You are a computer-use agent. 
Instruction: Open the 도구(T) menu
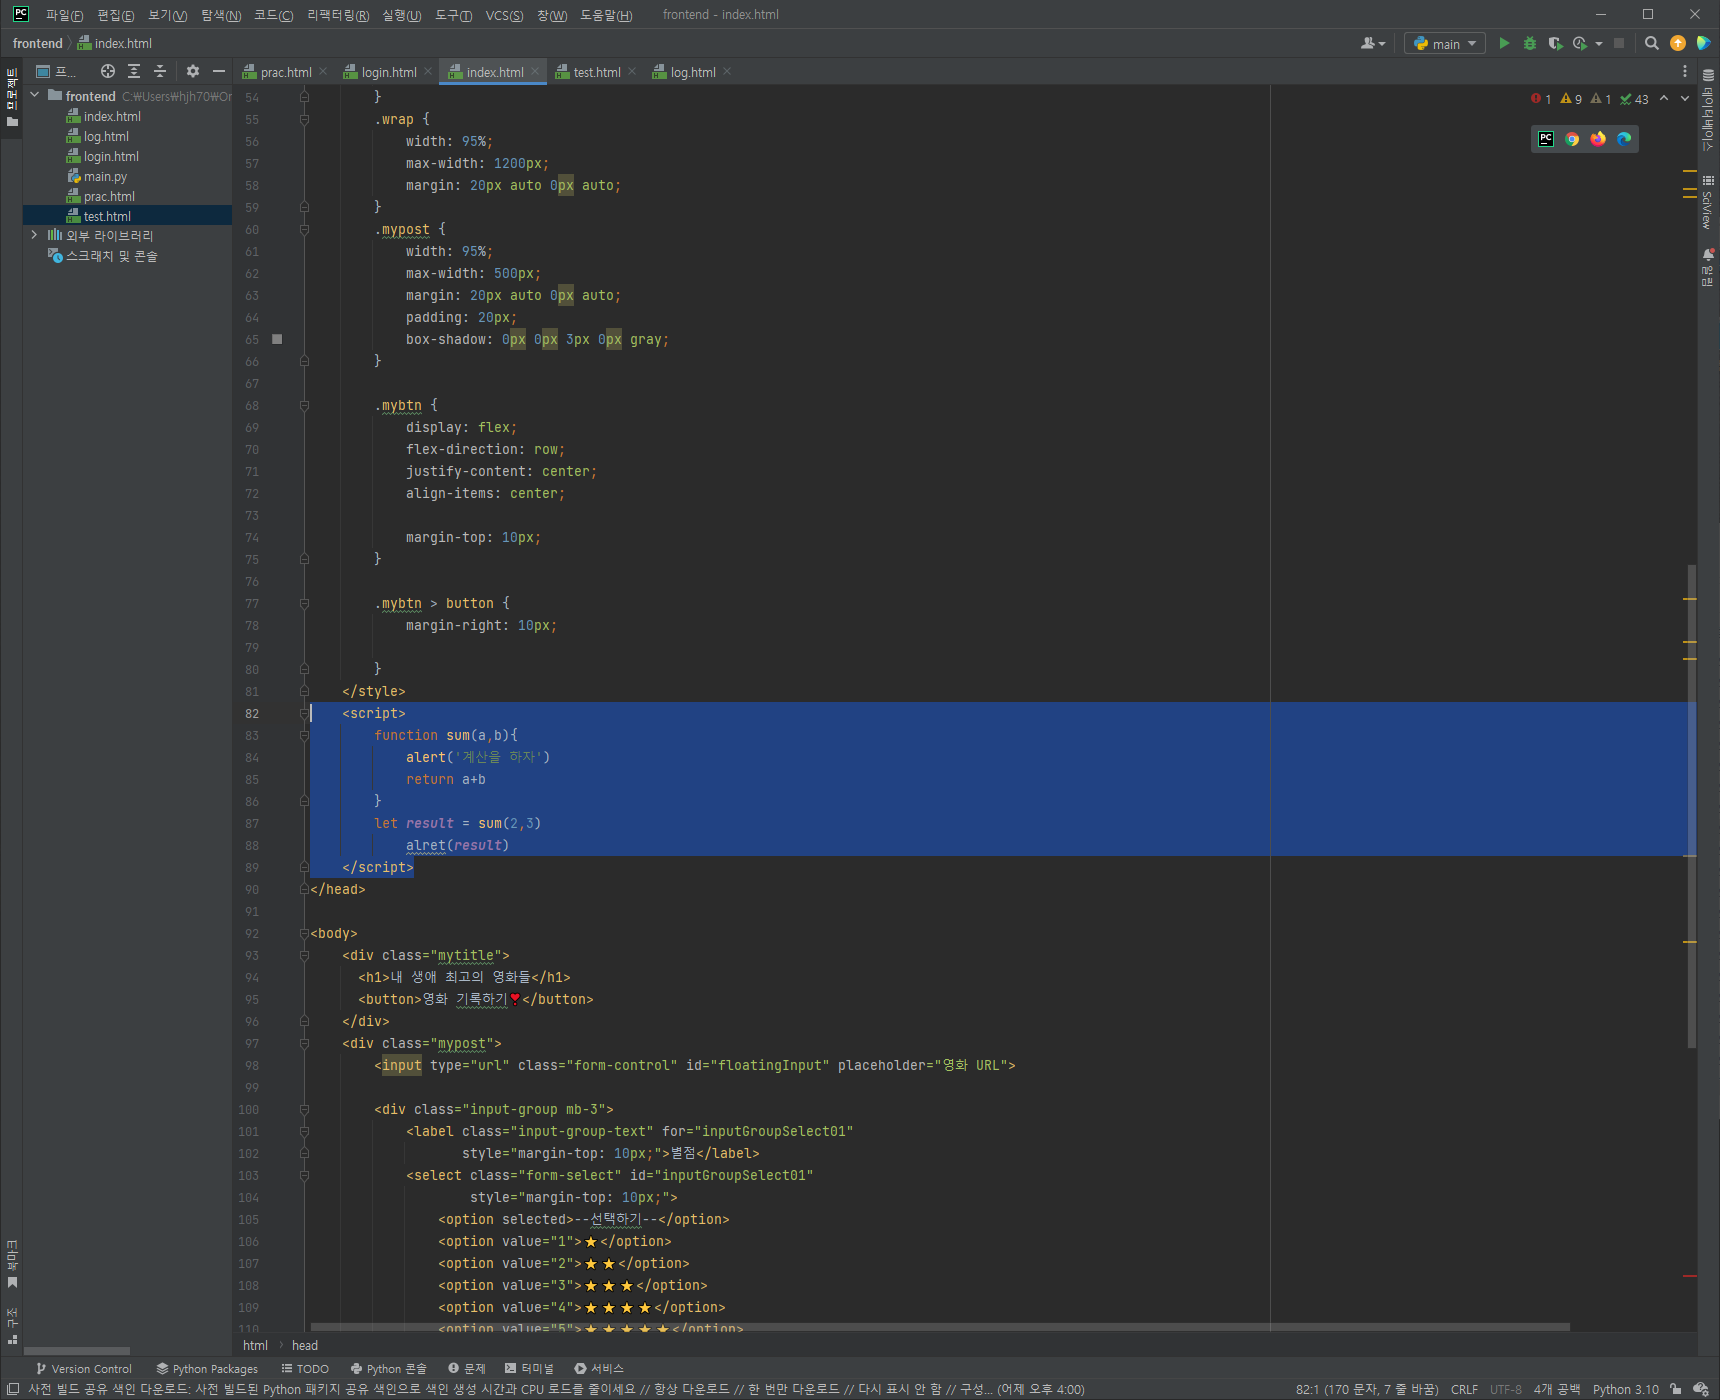(453, 15)
